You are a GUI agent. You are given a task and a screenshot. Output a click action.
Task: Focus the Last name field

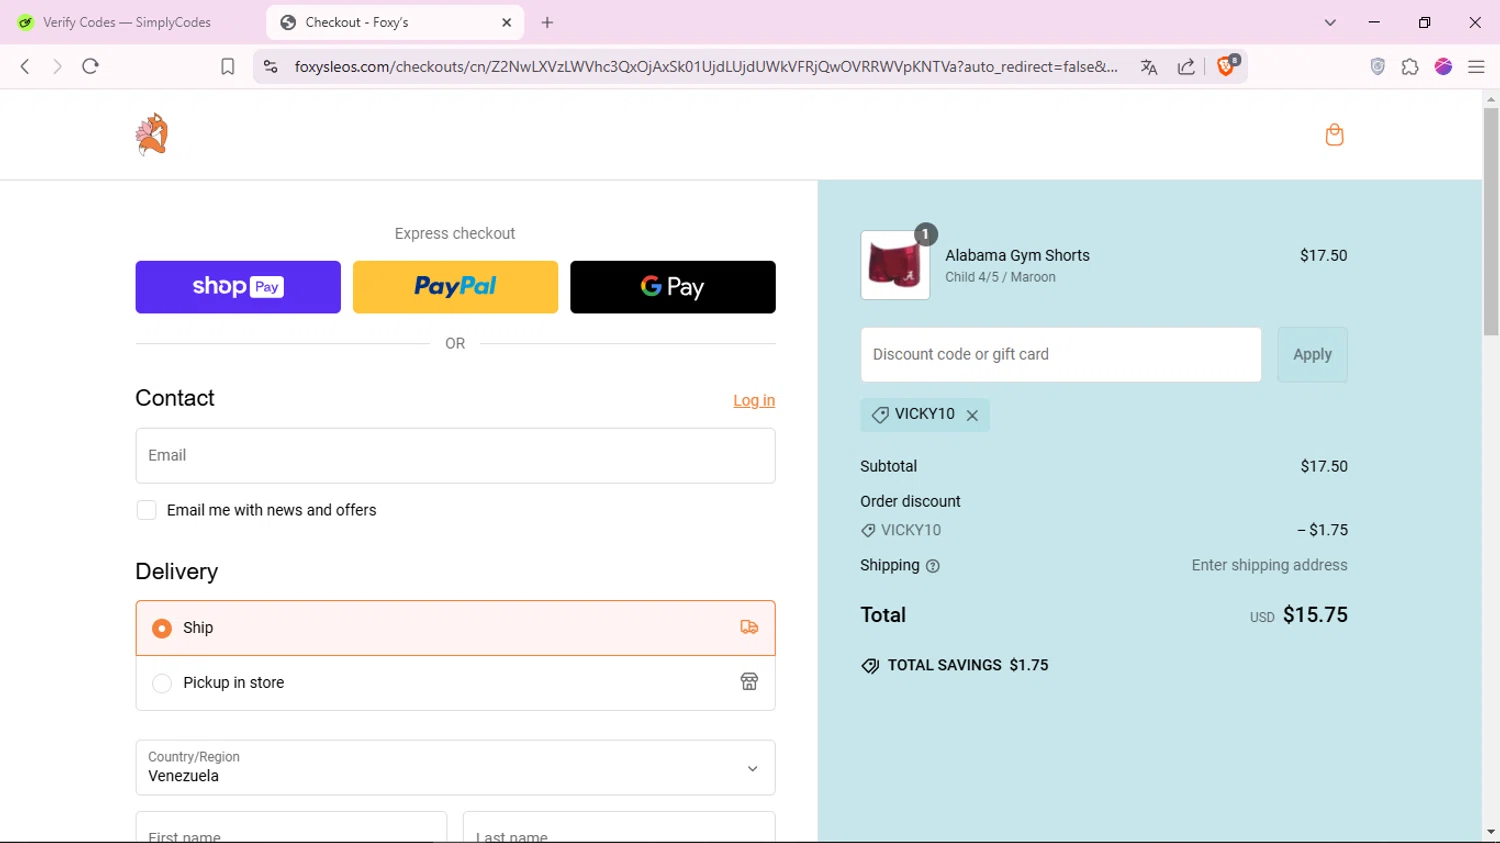tap(619, 827)
